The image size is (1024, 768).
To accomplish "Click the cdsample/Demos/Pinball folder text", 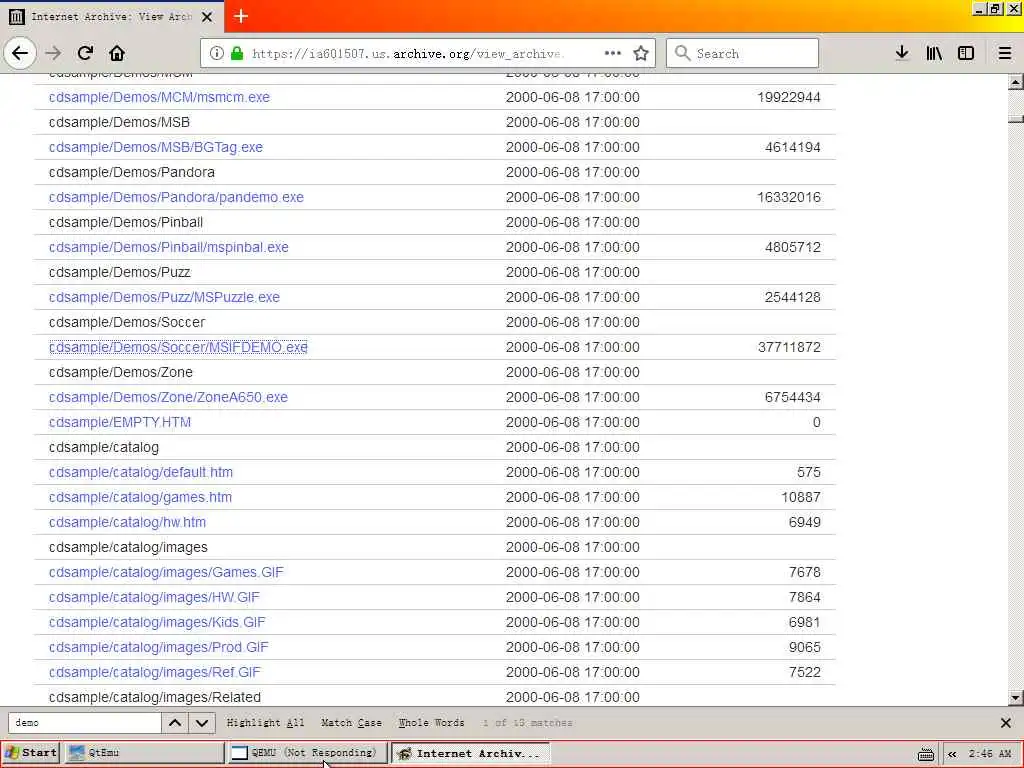I will coord(126,222).
